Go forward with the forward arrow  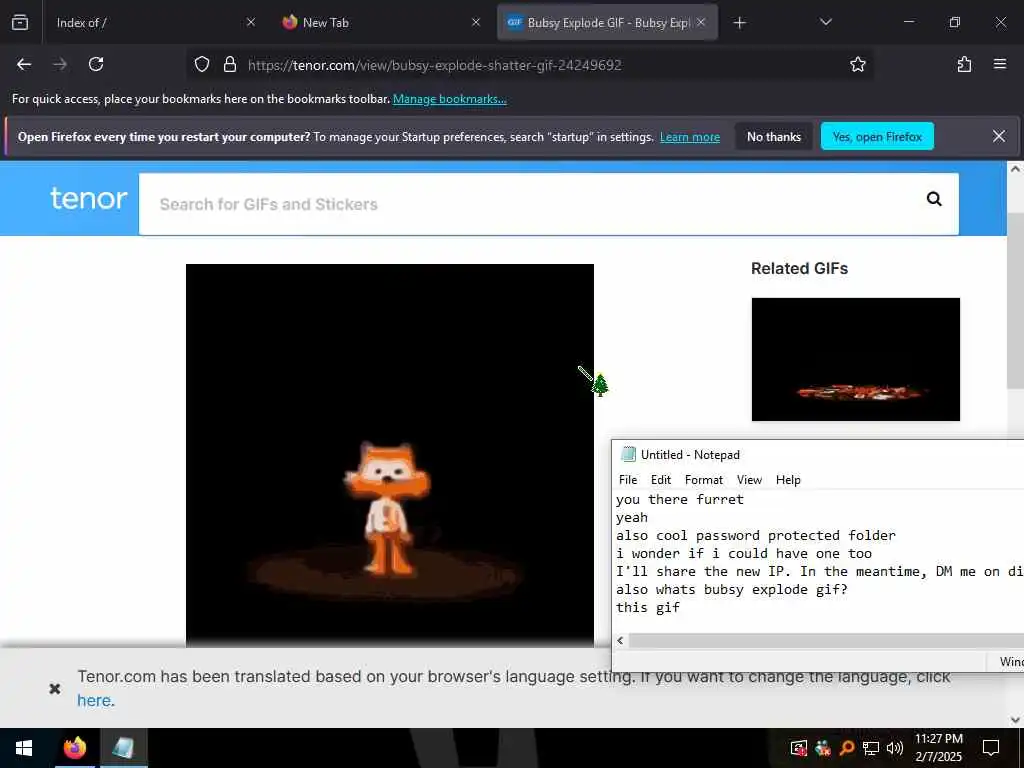point(60,64)
